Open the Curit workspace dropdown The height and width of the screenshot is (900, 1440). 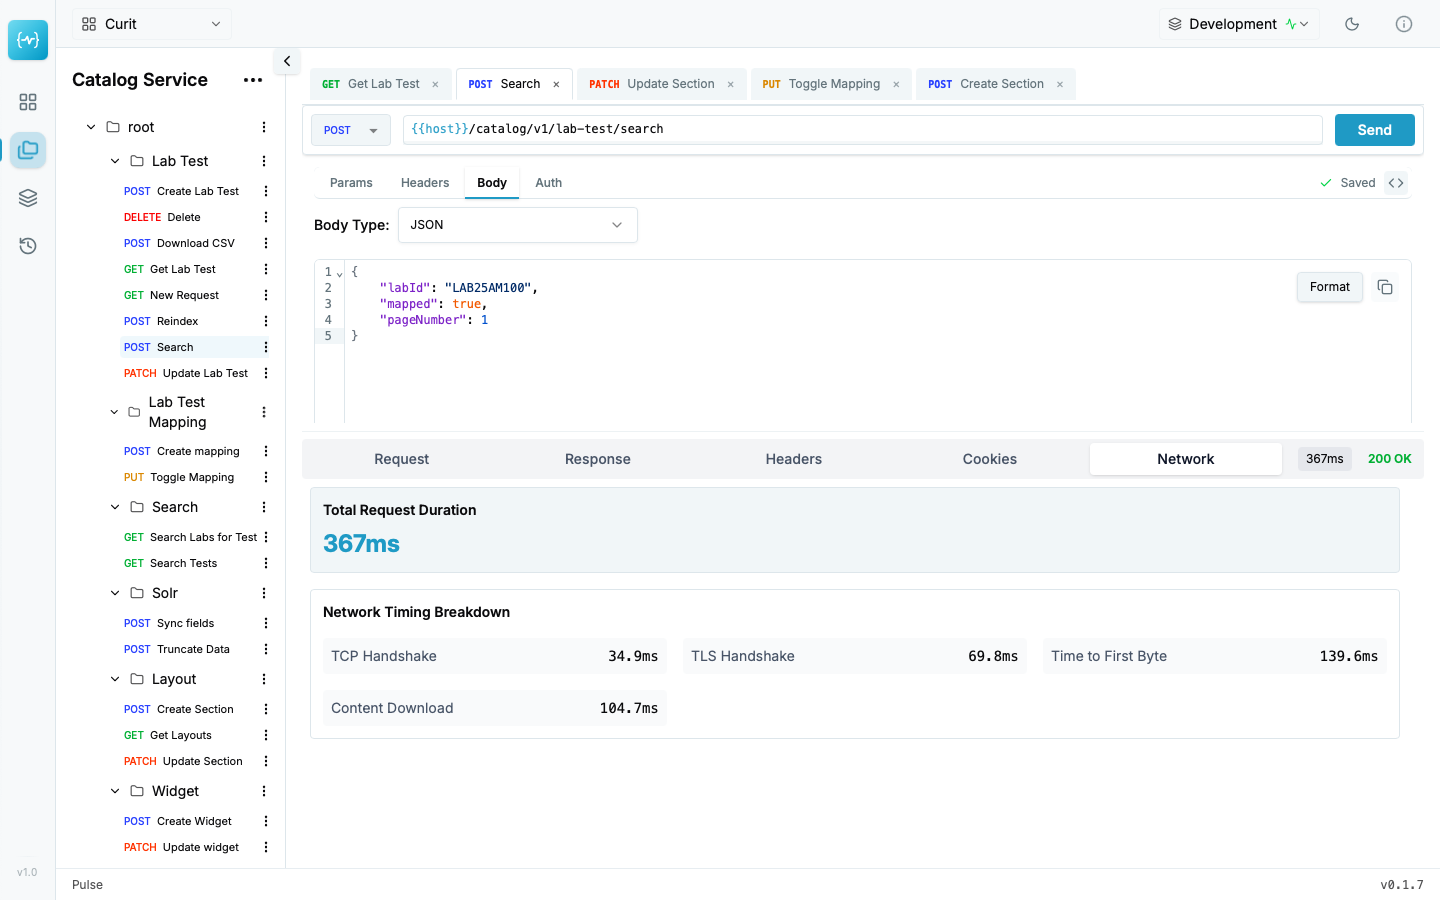152,24
